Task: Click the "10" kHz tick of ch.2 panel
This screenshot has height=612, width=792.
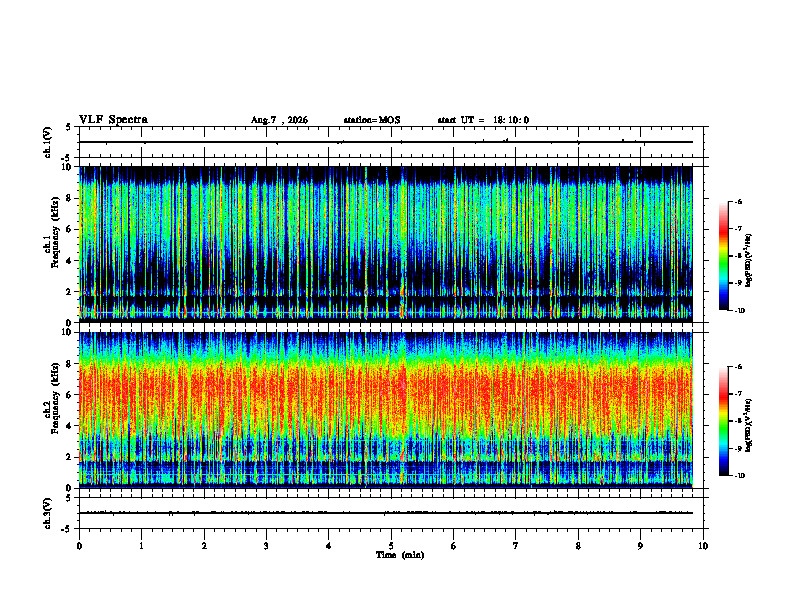Action: pyautogui.click(x=68, y=332)
